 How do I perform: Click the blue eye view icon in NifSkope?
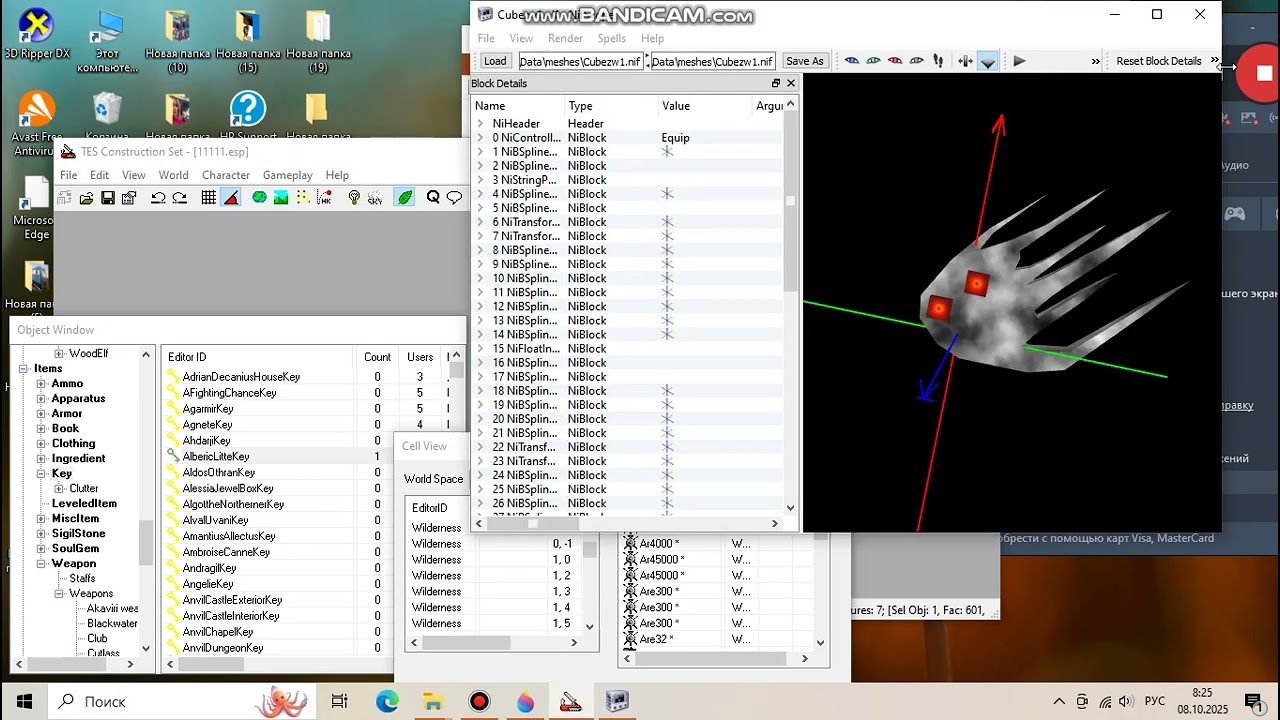852,61
